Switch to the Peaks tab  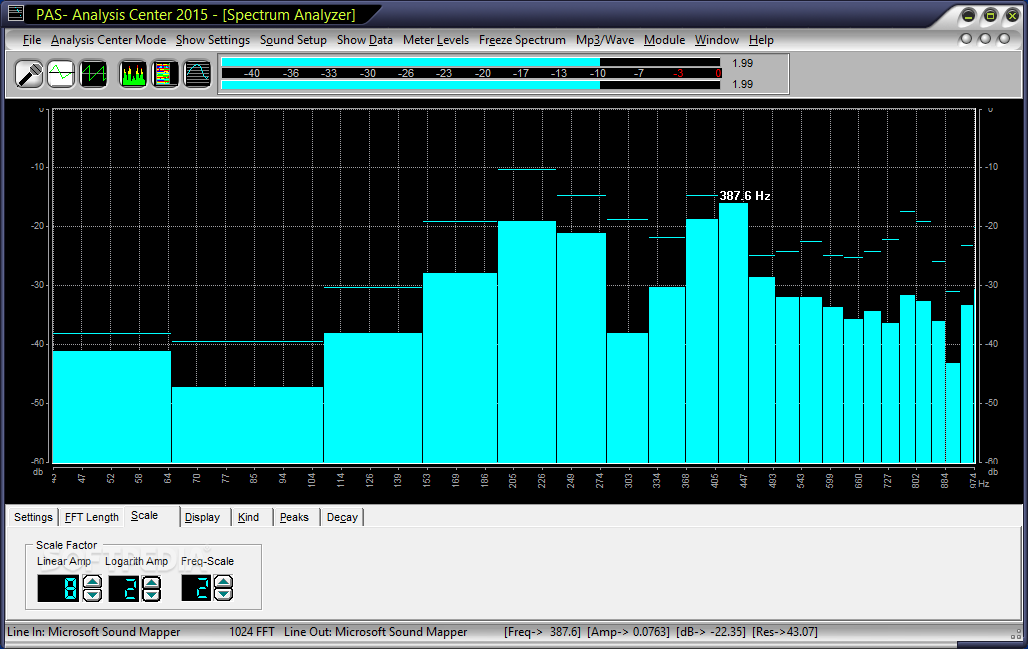click(294, 517)
